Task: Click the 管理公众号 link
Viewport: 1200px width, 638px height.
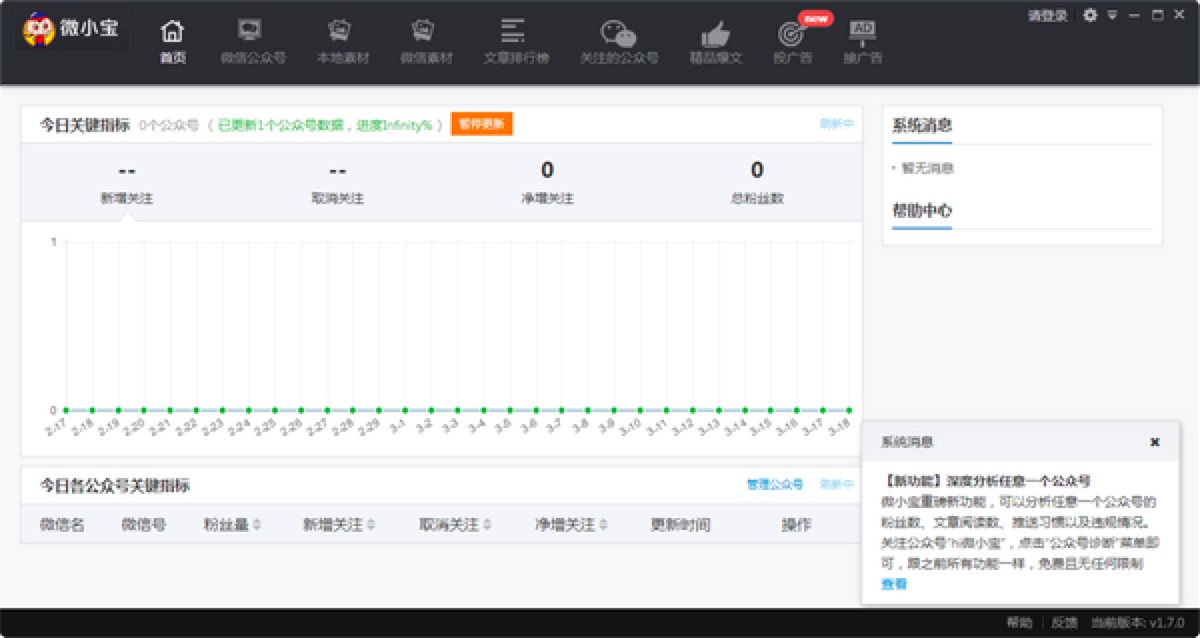Action: click(774, 485)
